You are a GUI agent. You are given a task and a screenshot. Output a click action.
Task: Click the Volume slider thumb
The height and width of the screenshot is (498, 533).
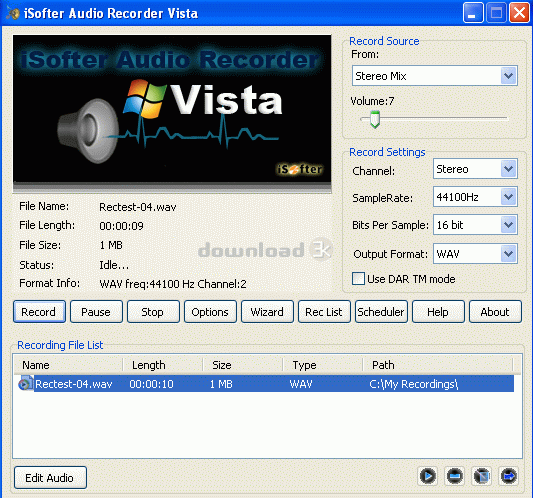(x=375, y=119)
